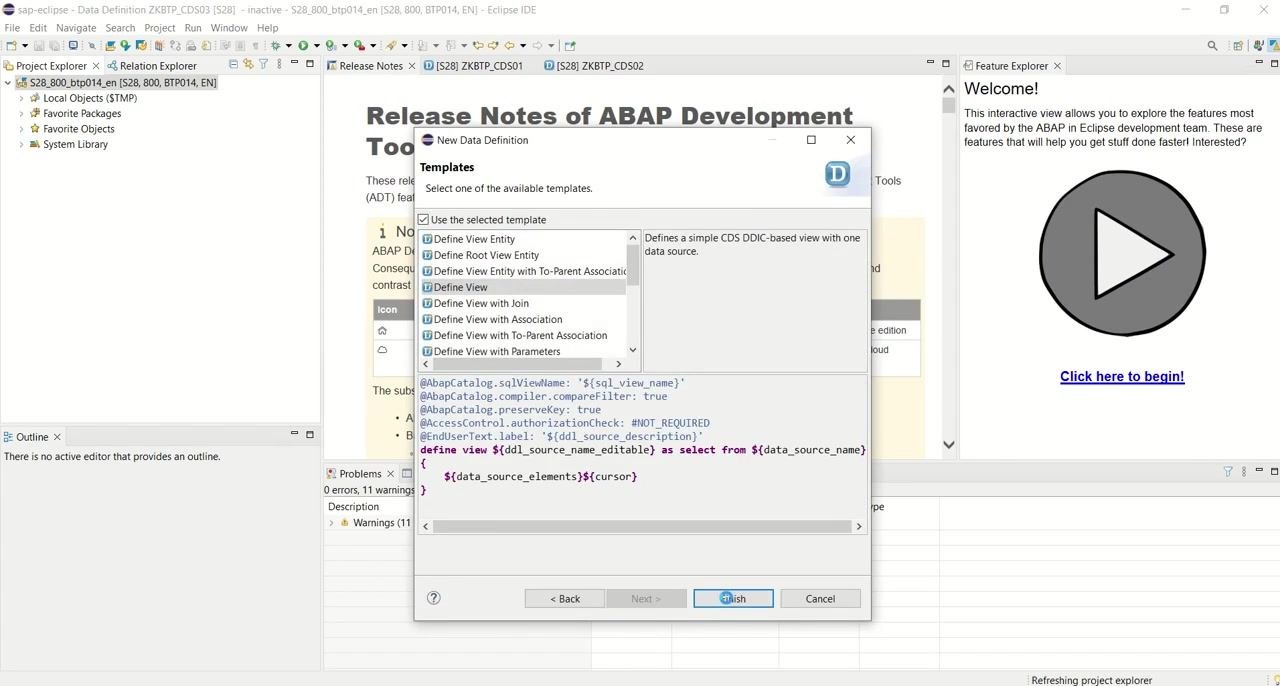Close the Project Explorer view tab

[96, 66]
